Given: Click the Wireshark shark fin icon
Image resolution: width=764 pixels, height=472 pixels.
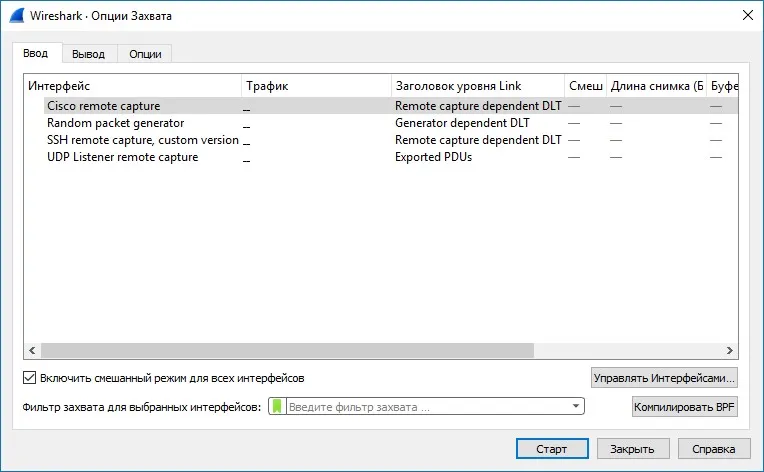Looking at the screenshot, I should coord(17,16).
